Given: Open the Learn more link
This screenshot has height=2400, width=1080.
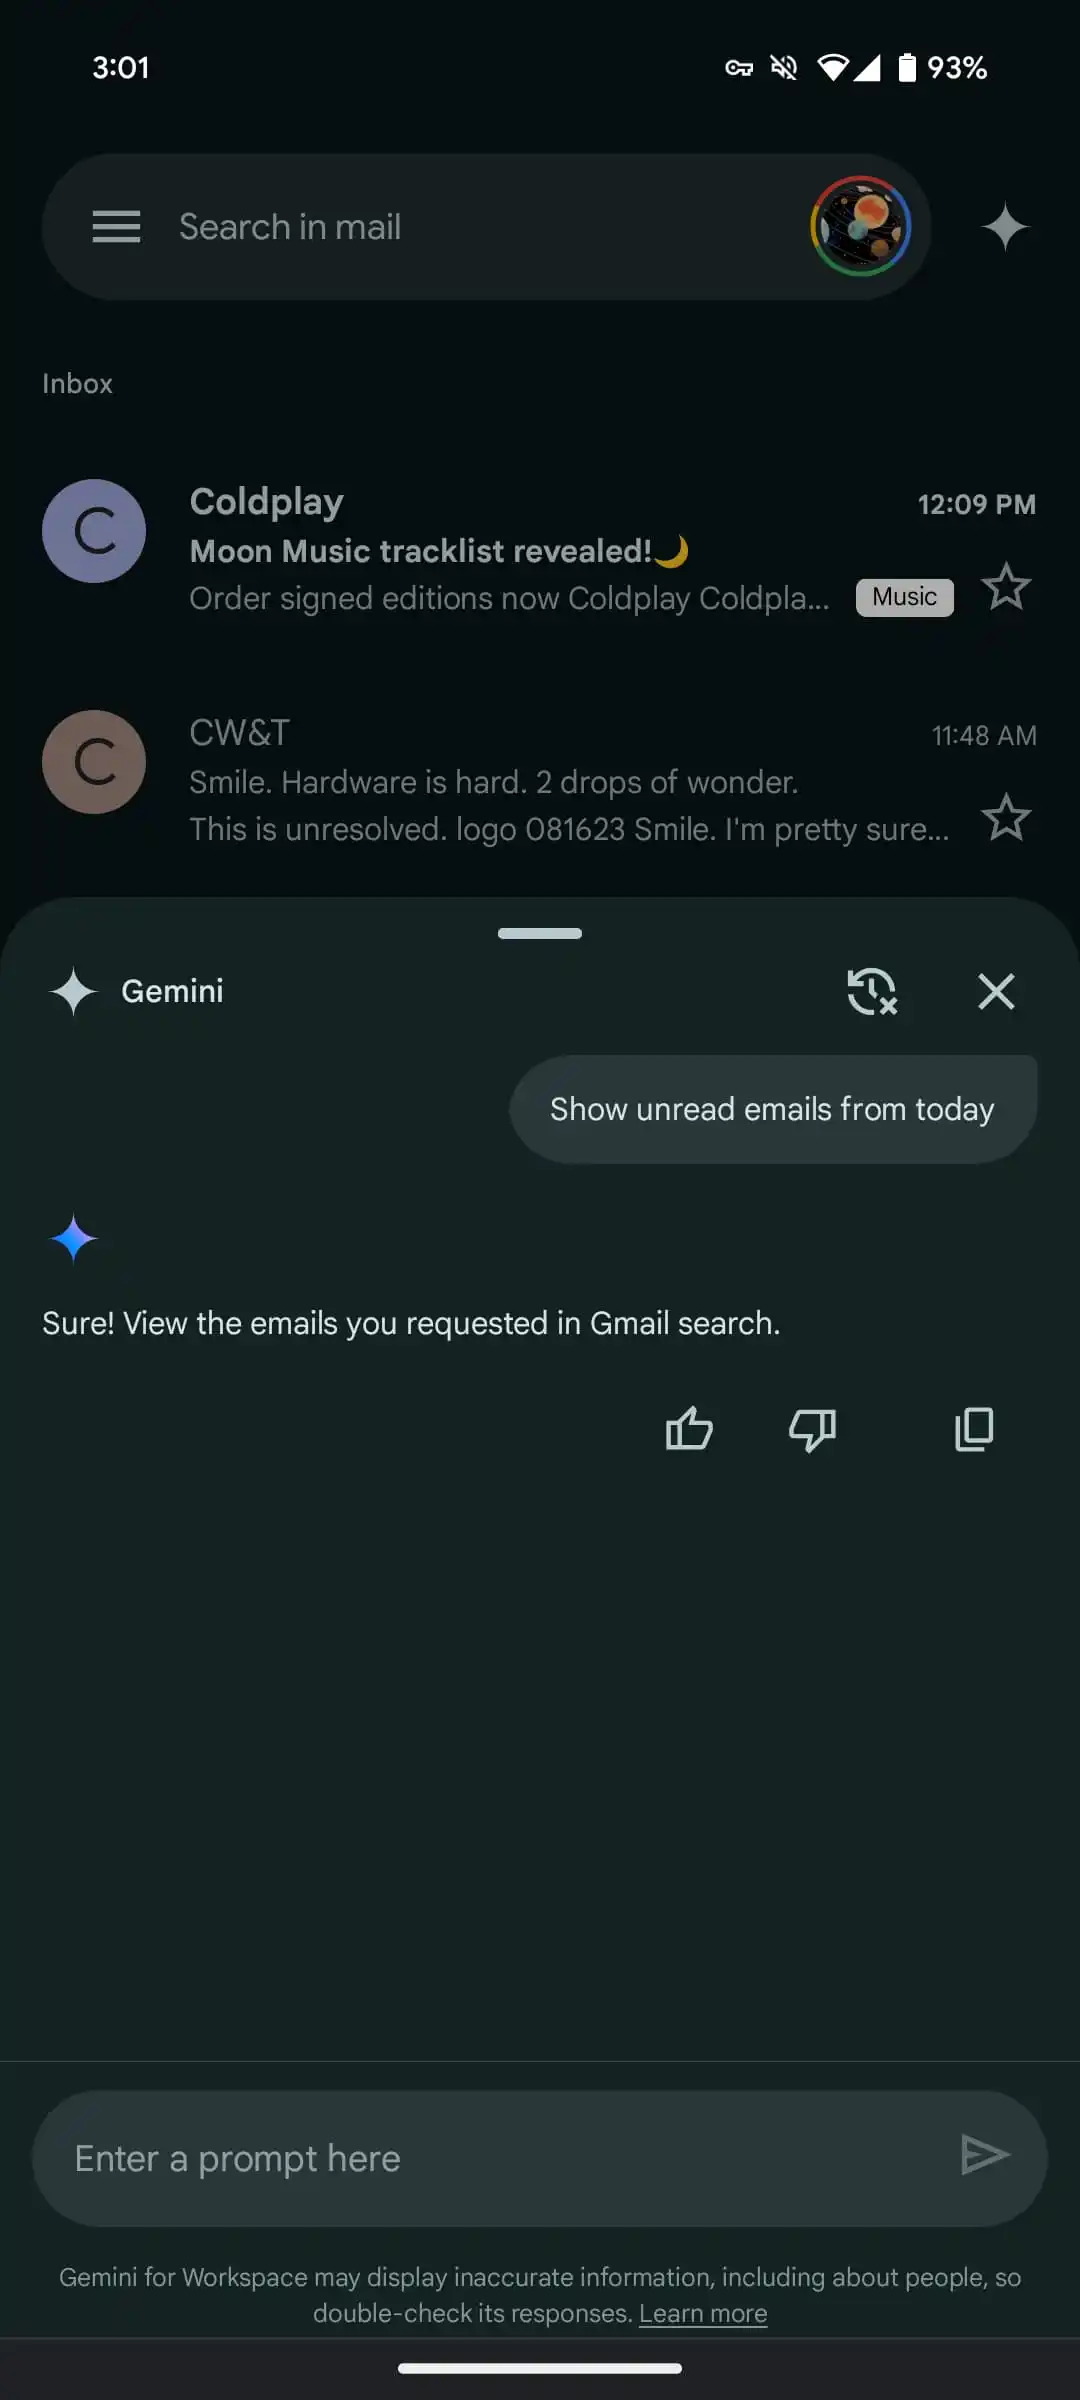Looking at the screenshot, I should pos(703,2313).
